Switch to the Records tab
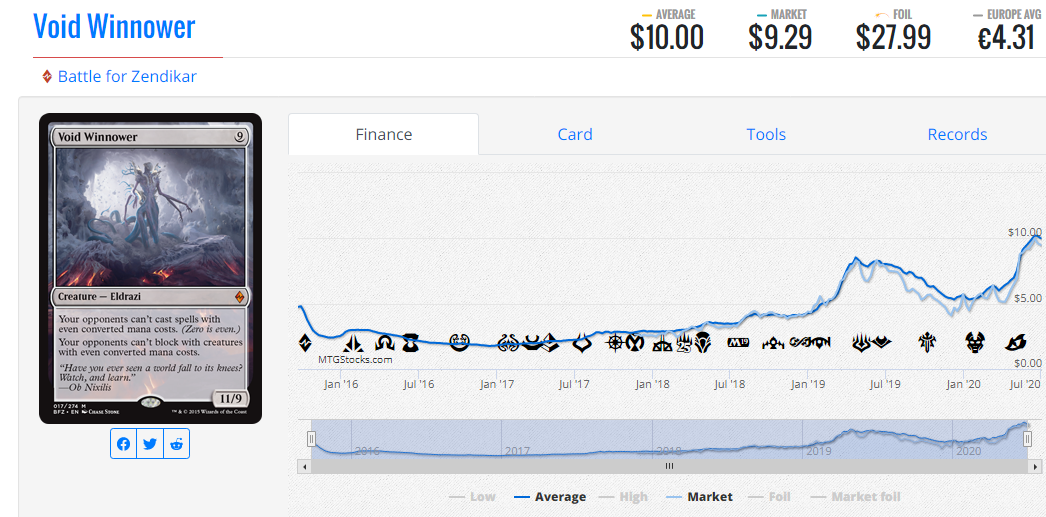The height and width of the screenshot is (517, 1046). [957, 134]
